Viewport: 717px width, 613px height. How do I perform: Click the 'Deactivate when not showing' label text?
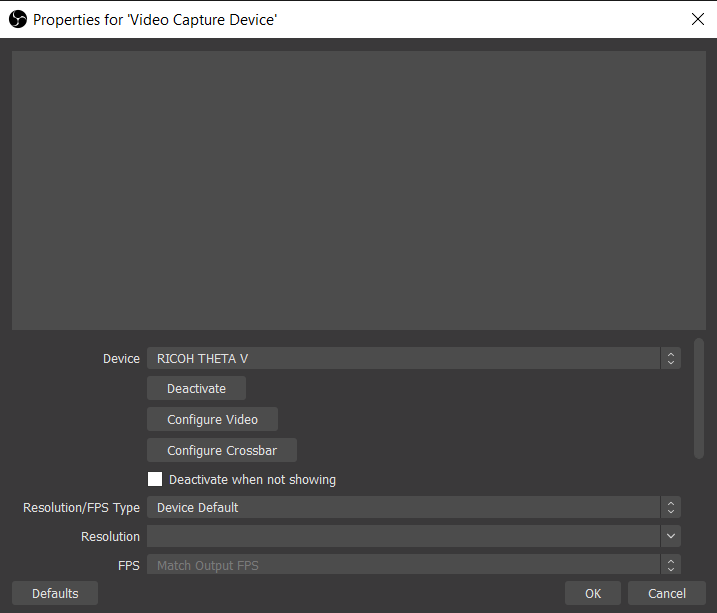[252, 480]
